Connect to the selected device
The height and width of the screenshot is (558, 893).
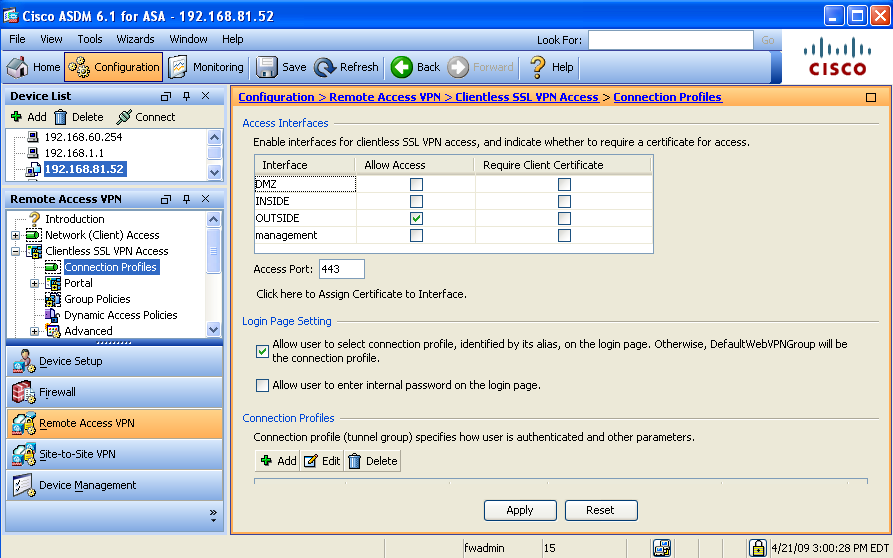(x=145, y=117)
